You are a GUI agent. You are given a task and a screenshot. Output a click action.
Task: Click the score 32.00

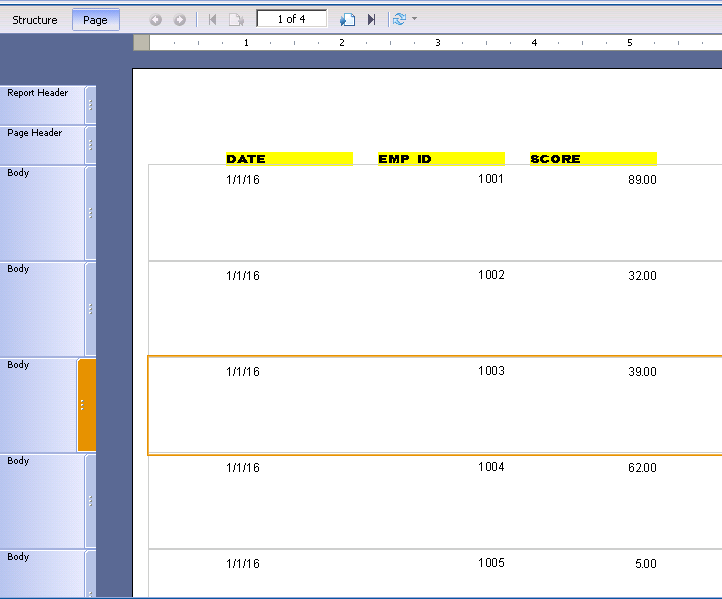[x=642, y=276]
